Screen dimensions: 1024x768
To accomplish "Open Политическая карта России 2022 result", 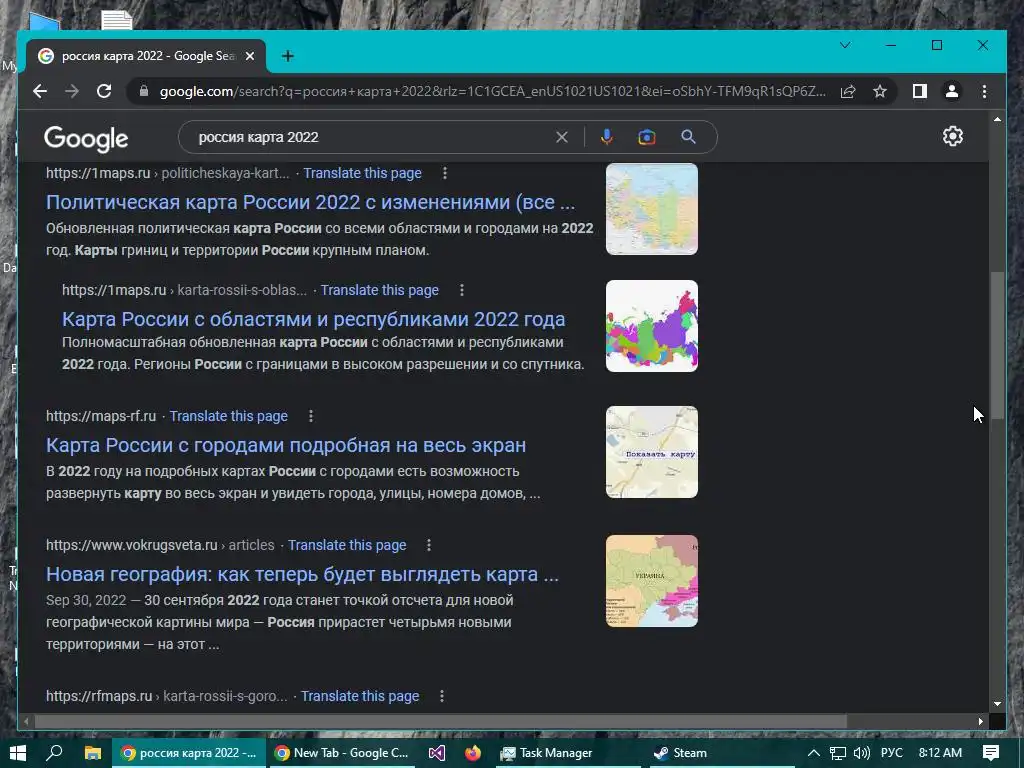I will pos(310,202).
